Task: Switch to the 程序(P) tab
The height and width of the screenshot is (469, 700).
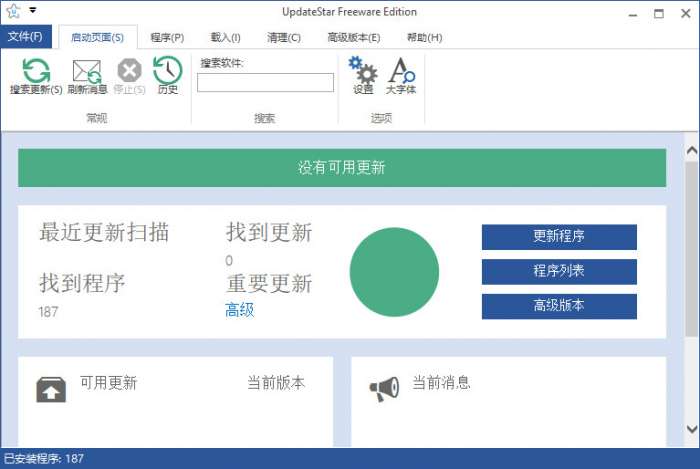Action: coord(167,37)
